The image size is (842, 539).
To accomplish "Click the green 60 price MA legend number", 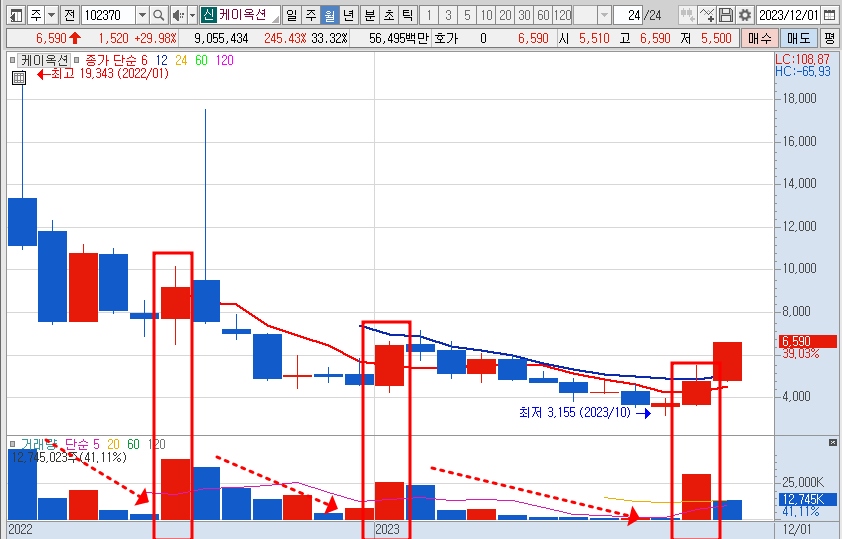I will coord(201,60).
